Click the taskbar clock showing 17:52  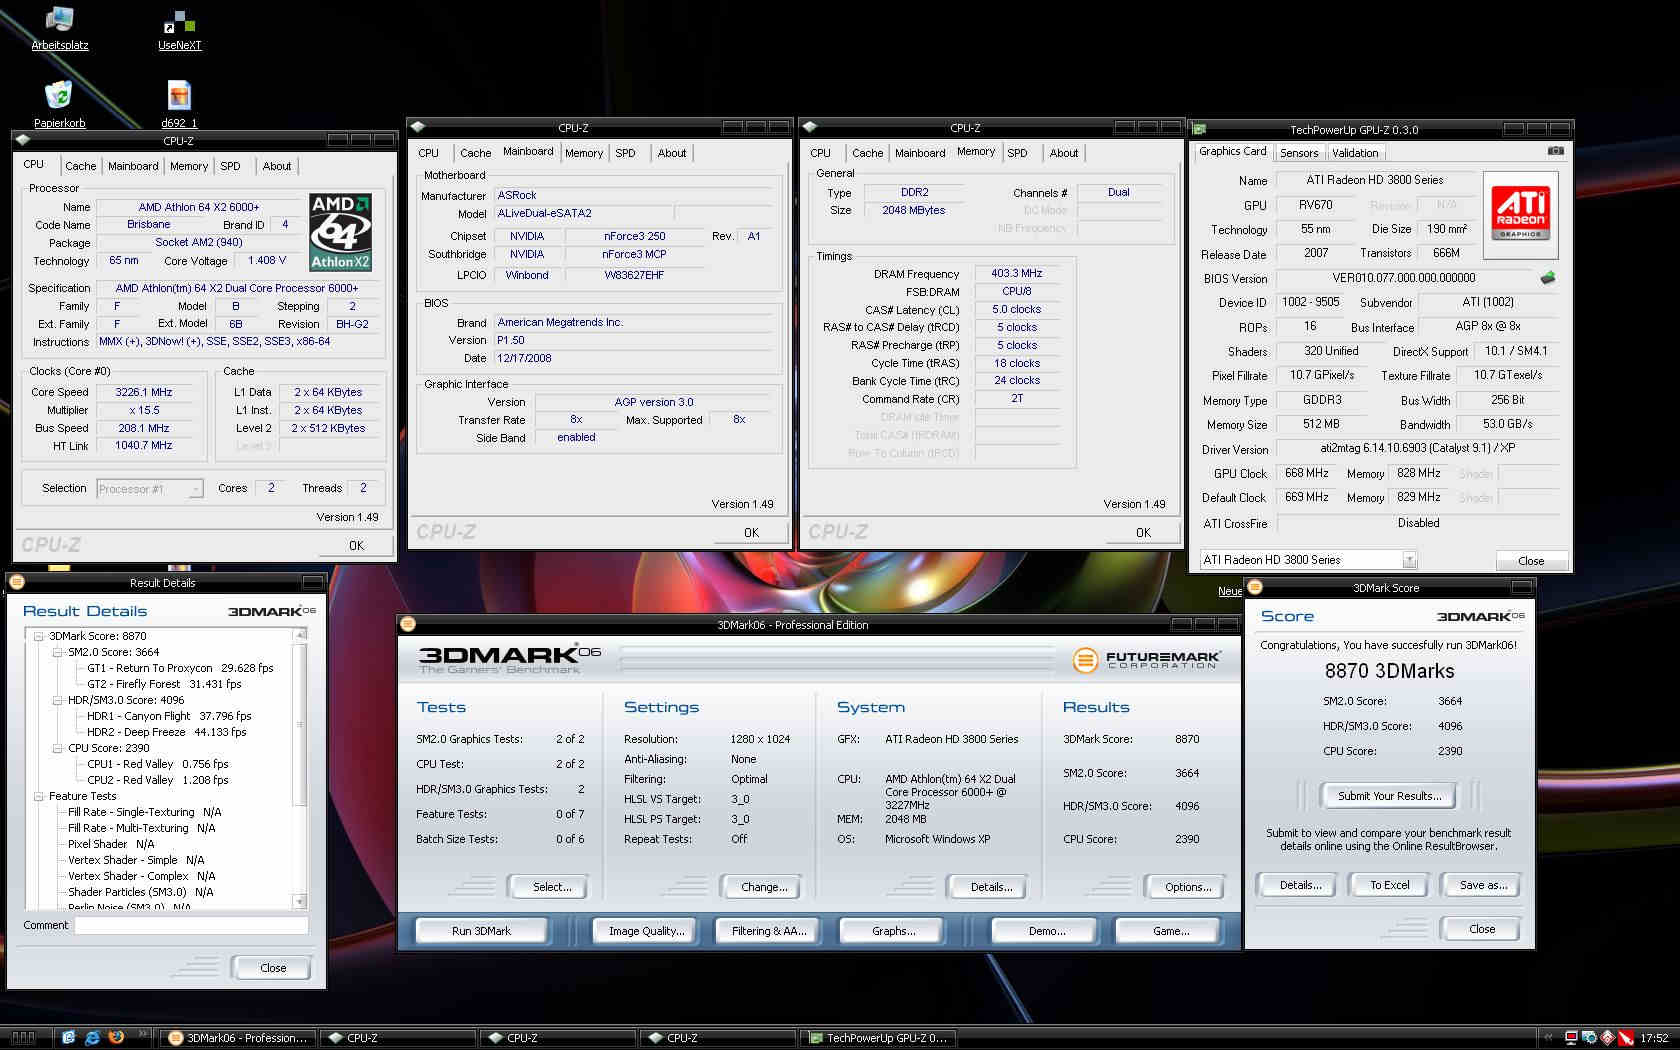[x=1654, y=1038]
